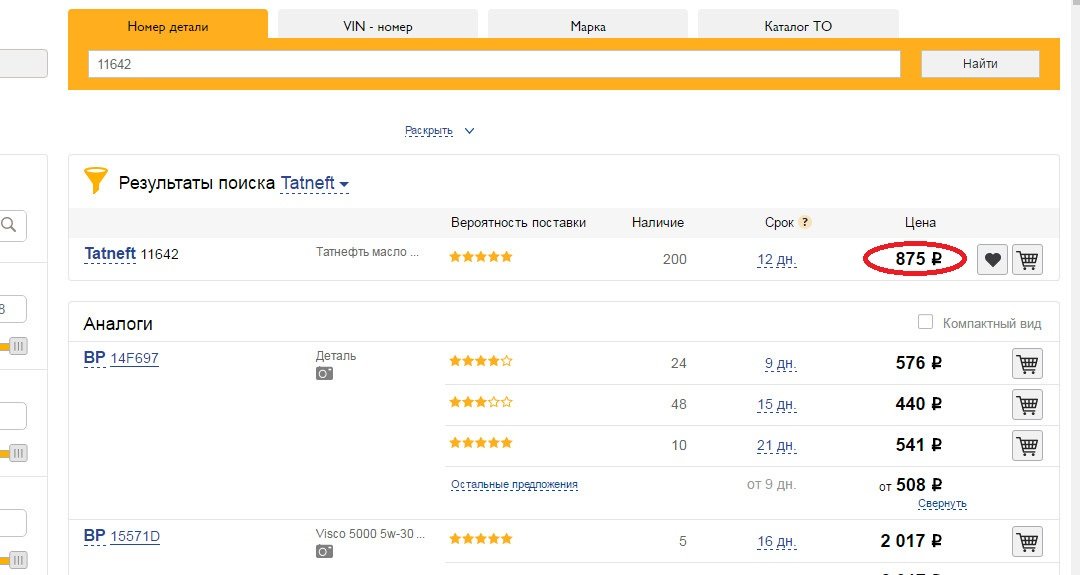Expand the Раскрыть section

click(439, 130)
